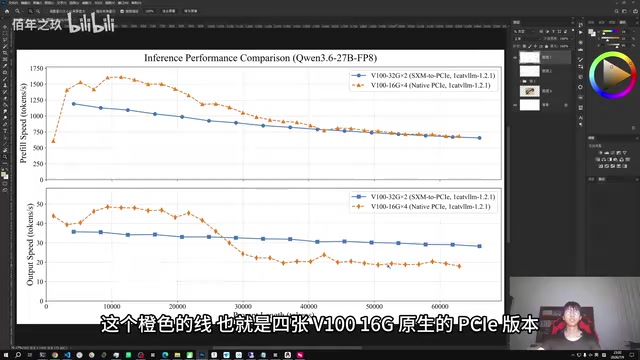Open Microsoft Edge from the taskbar
The image size is (640, 360).
click(x=165, y=355)
